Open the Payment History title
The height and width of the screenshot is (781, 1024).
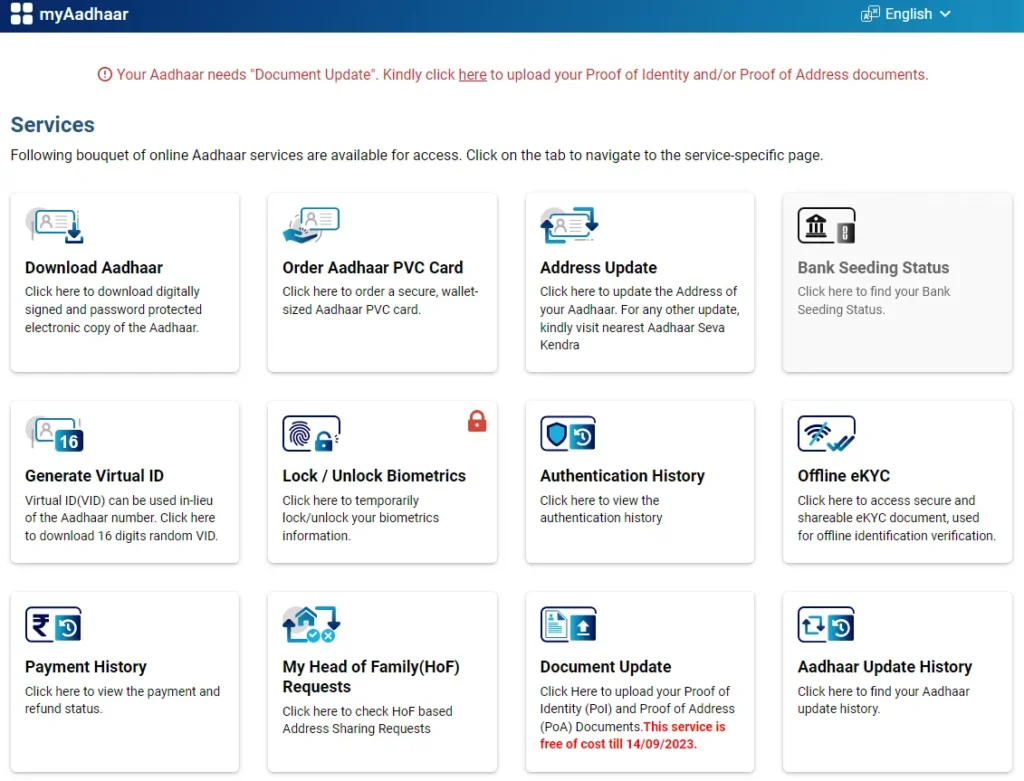click(86, 667)
